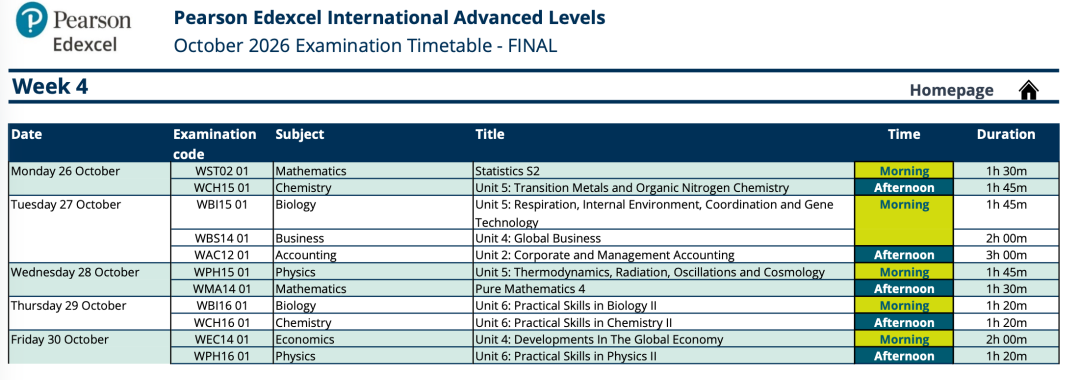Viewport: 1080px width, 380px height.
Task: Click Afternoon cell for WCH15 01 Chemistry
Action: tap(904, 187)
